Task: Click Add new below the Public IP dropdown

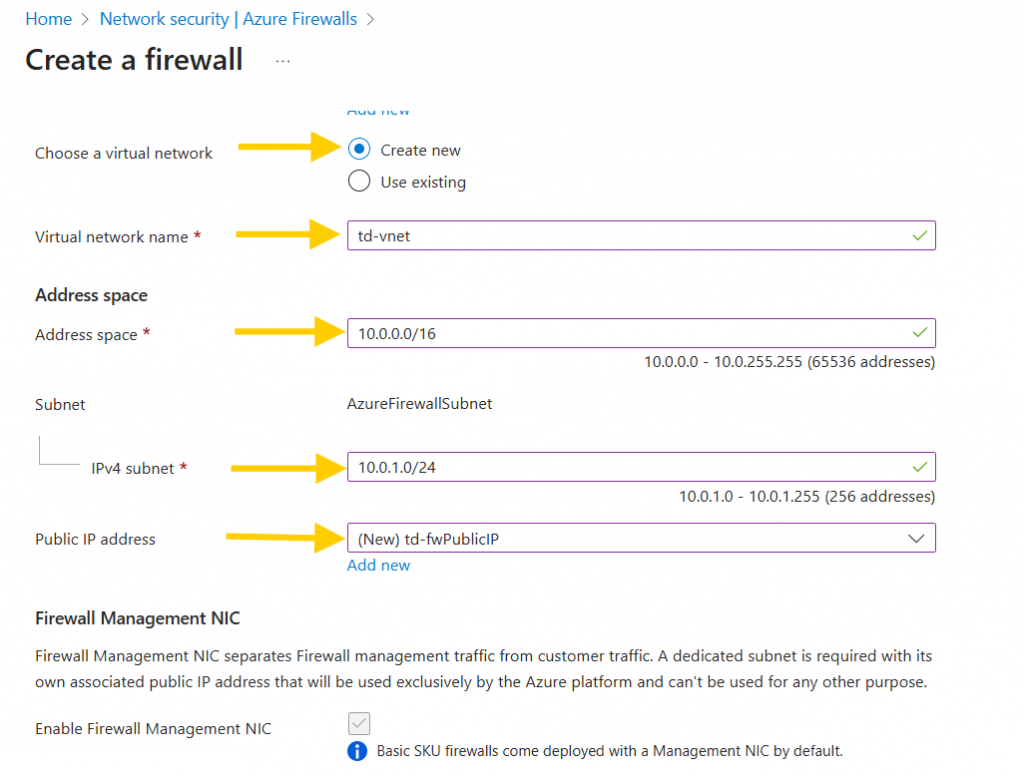Action: [x=378, y=565]
